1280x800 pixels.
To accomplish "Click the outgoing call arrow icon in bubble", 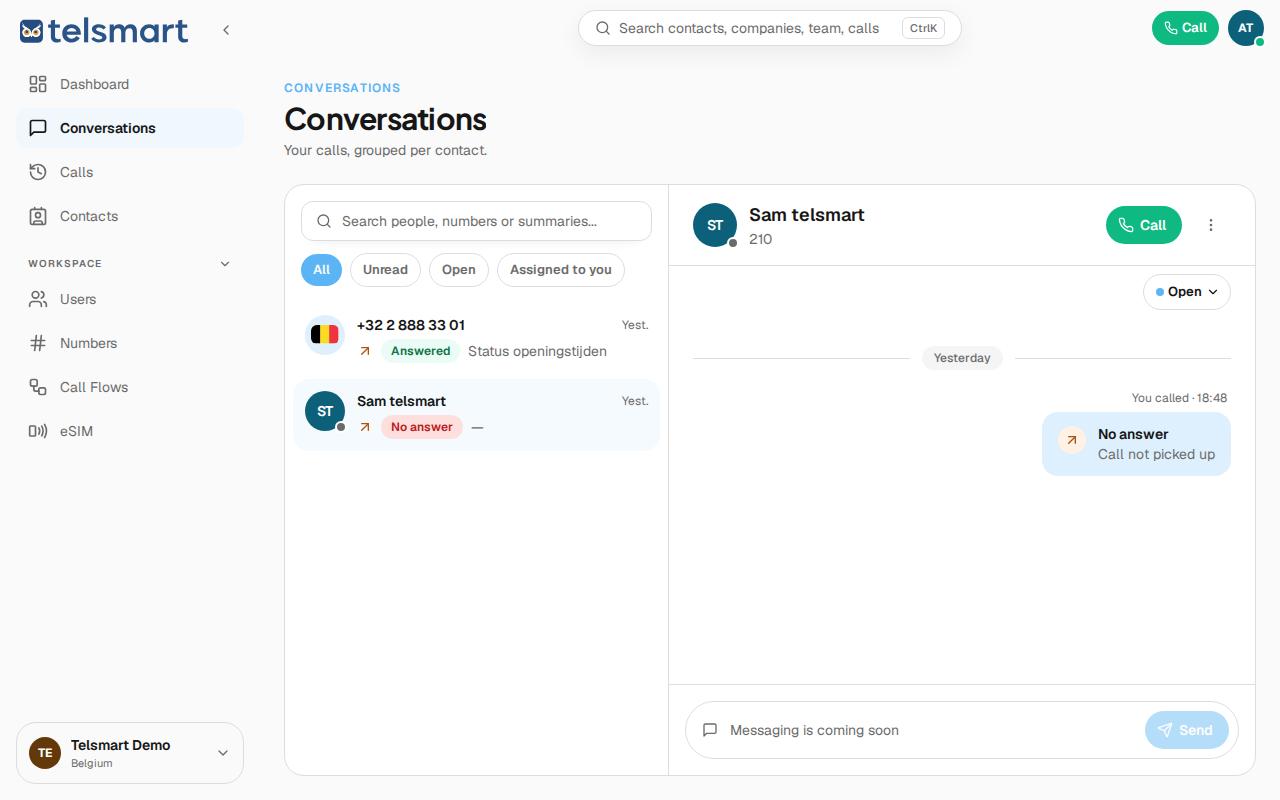I will tap(1072, 440).
